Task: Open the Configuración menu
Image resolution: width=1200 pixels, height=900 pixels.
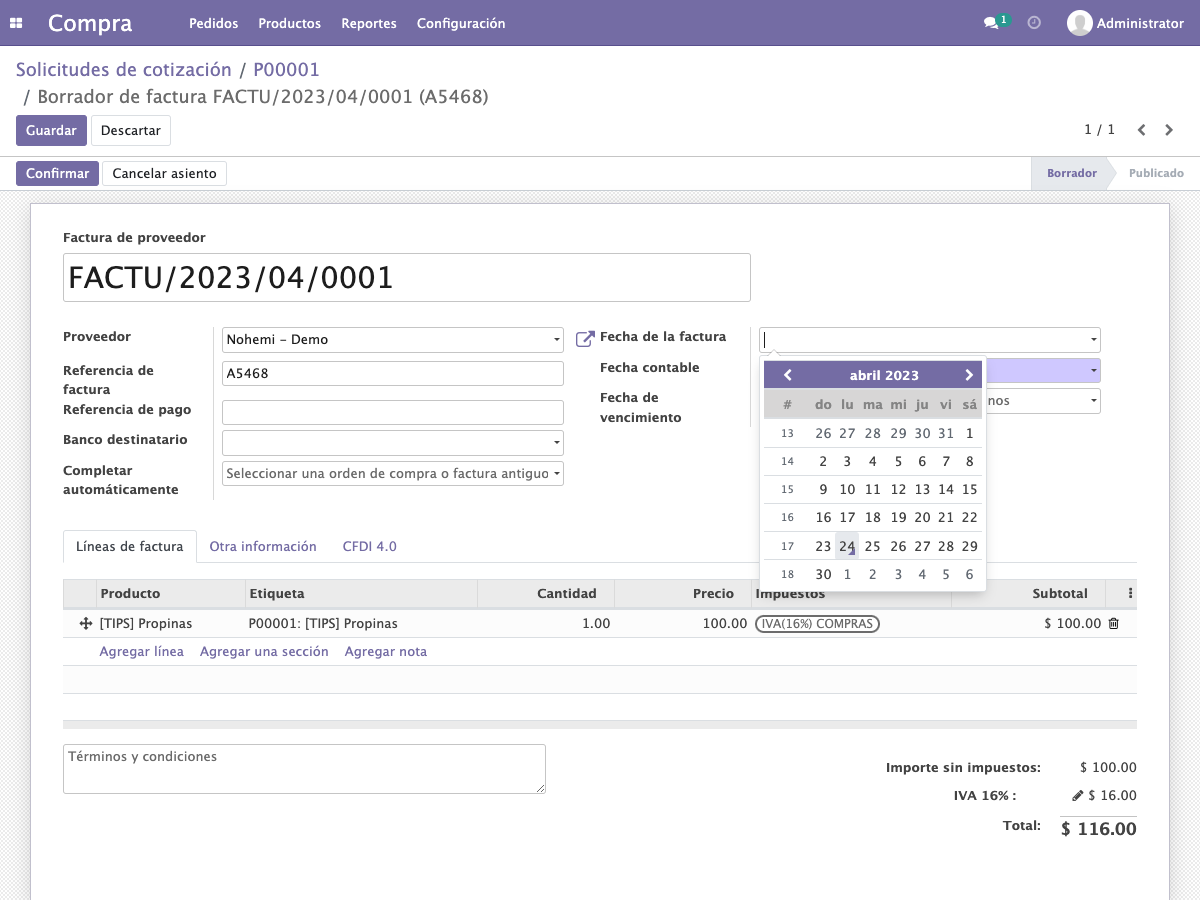Action: click(x=461, y=23)
